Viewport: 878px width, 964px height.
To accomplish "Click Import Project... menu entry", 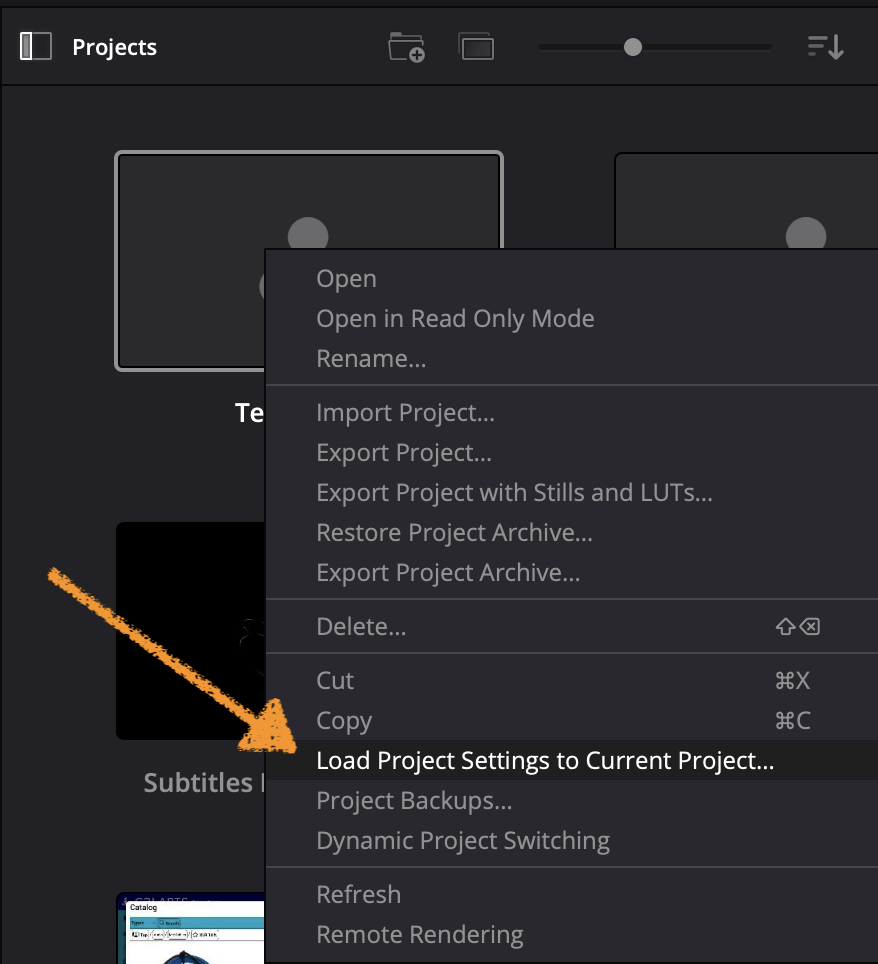I will click(405, 412).
